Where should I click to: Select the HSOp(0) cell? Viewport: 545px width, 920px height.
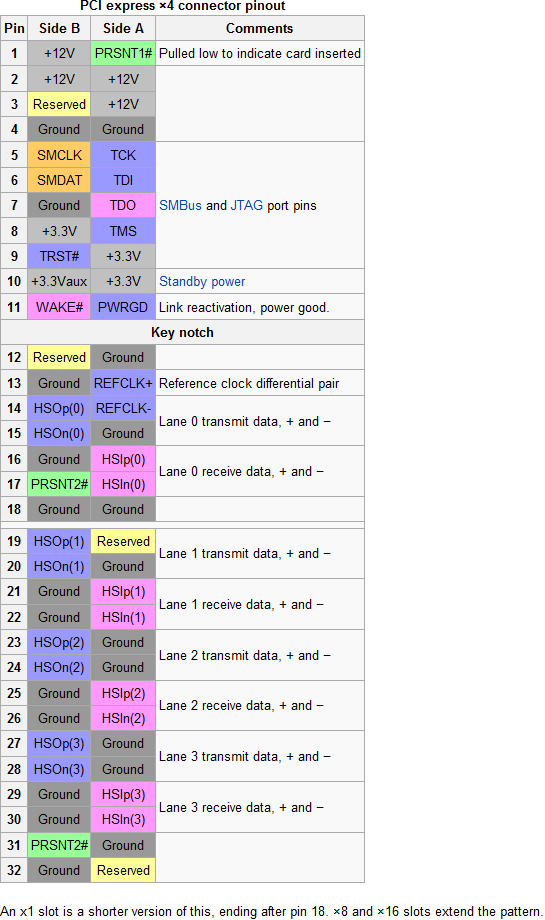tap(59, 408)
